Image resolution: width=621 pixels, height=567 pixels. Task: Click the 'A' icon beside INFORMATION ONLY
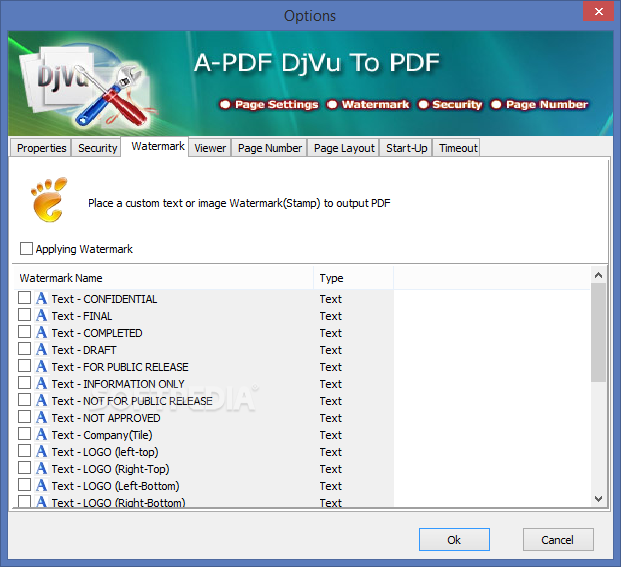pyautogui.click(x=42, y=383)
